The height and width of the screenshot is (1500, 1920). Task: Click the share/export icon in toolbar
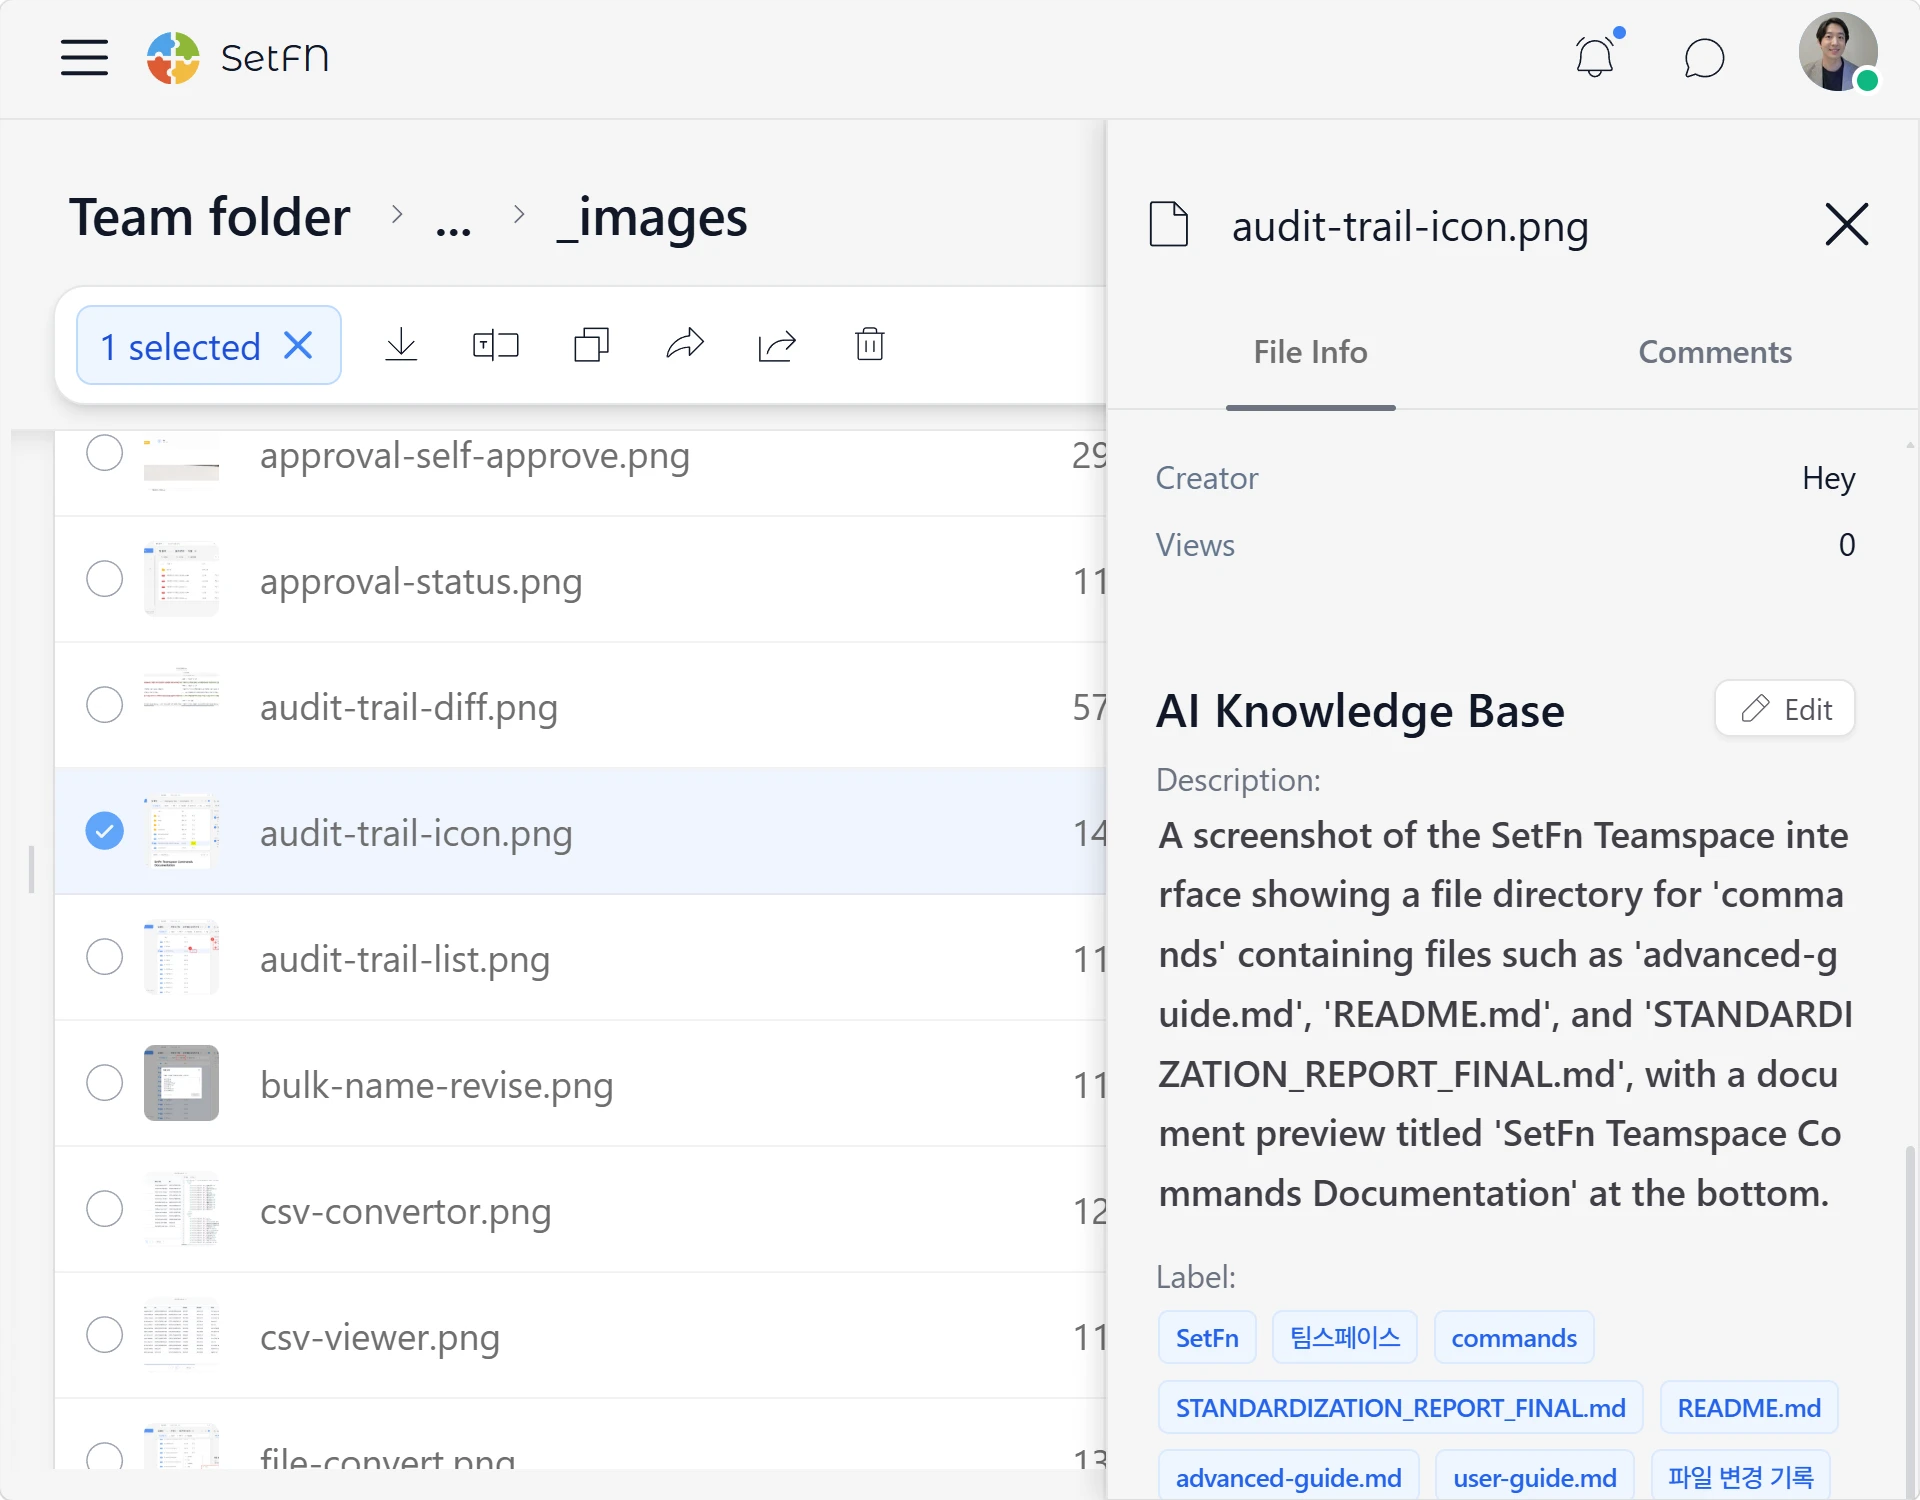coord(777,345)
